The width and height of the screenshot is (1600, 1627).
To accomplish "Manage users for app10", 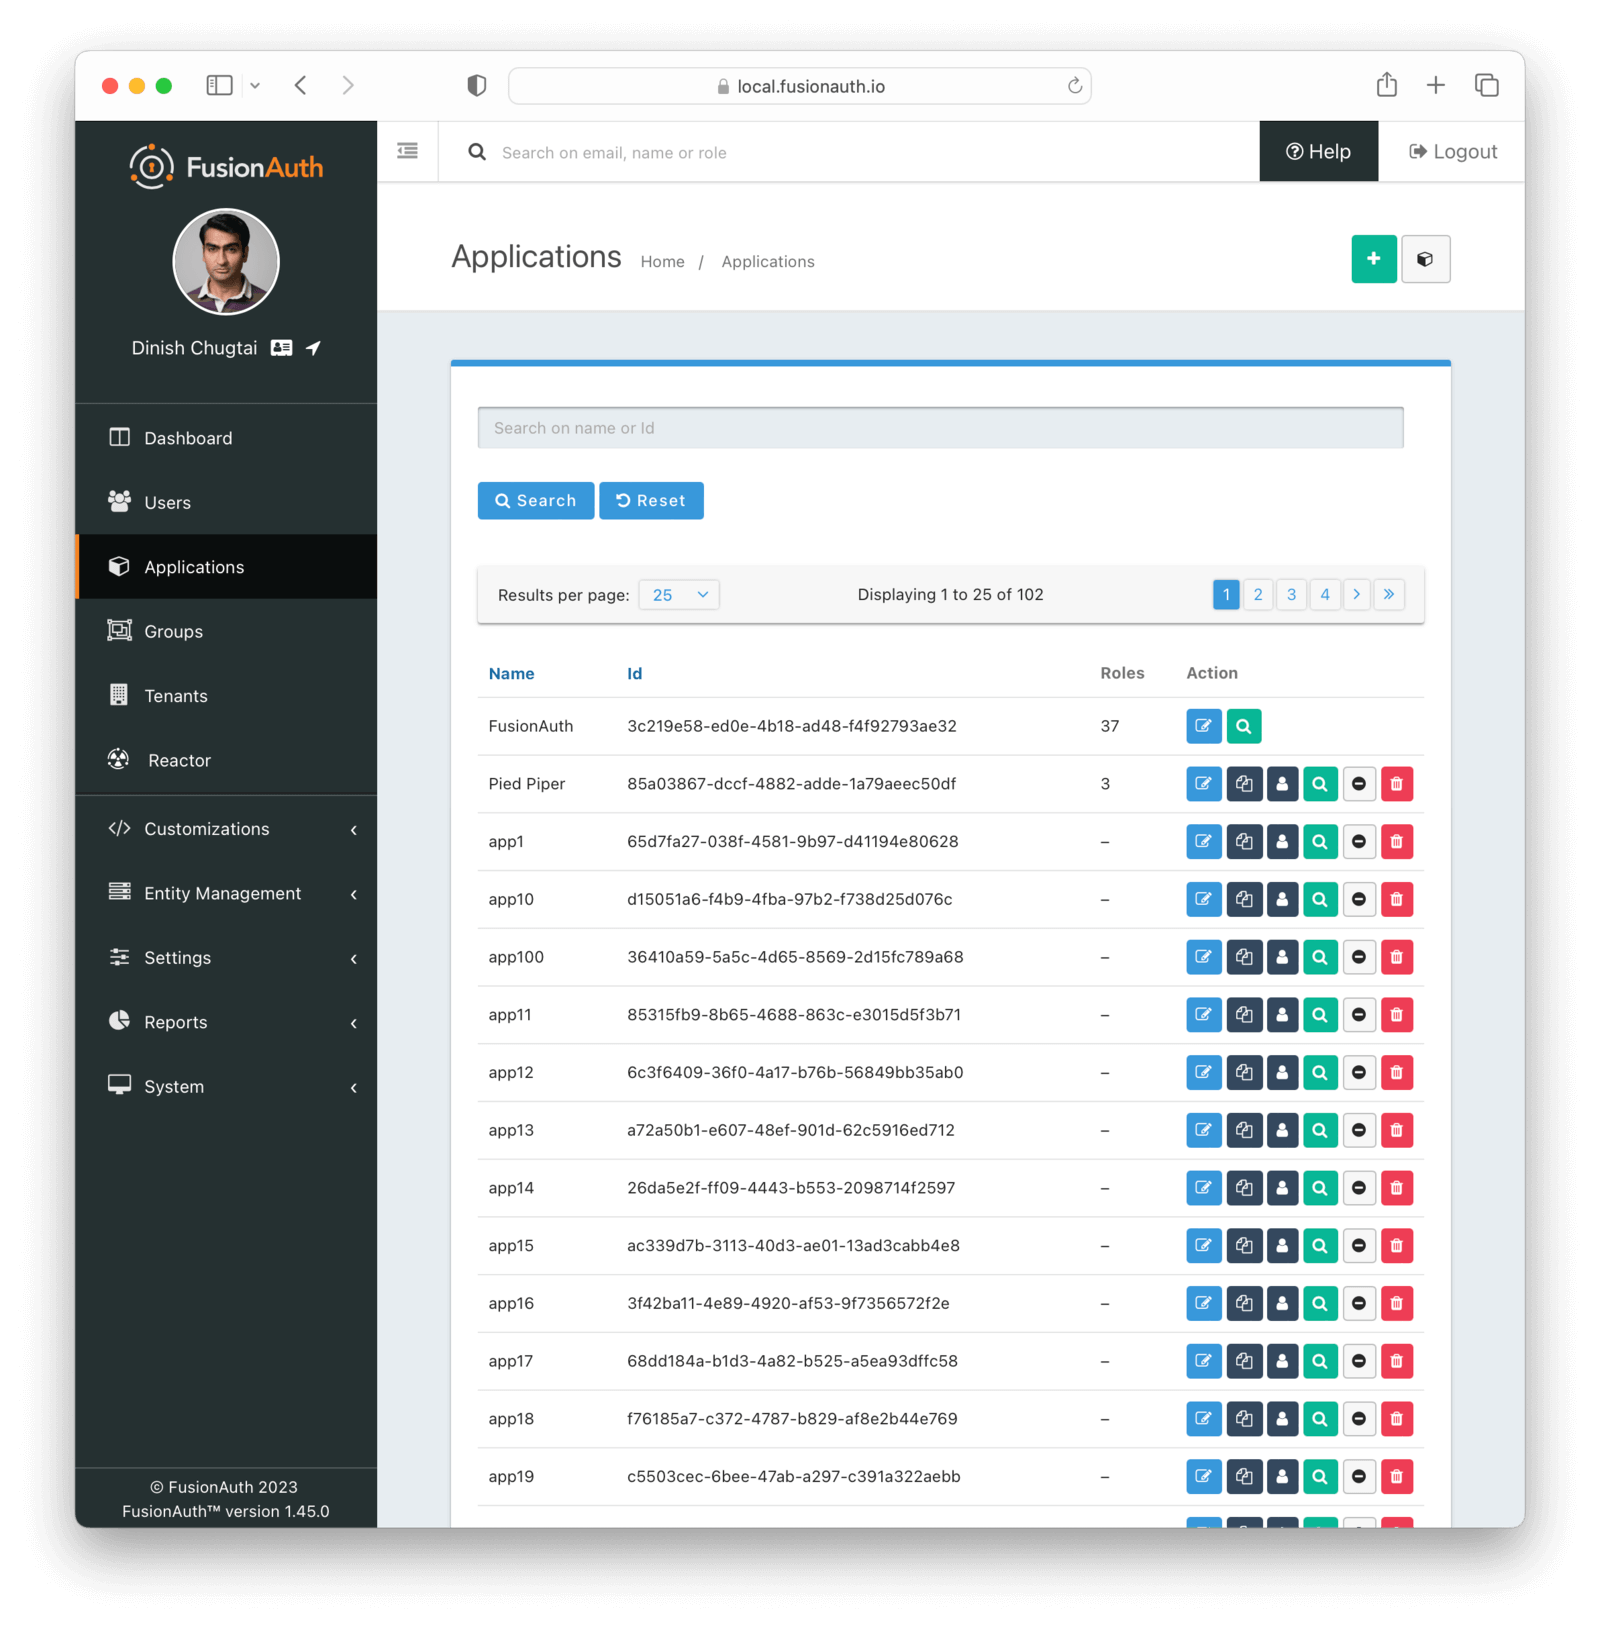I will (x=1282, y=899).
